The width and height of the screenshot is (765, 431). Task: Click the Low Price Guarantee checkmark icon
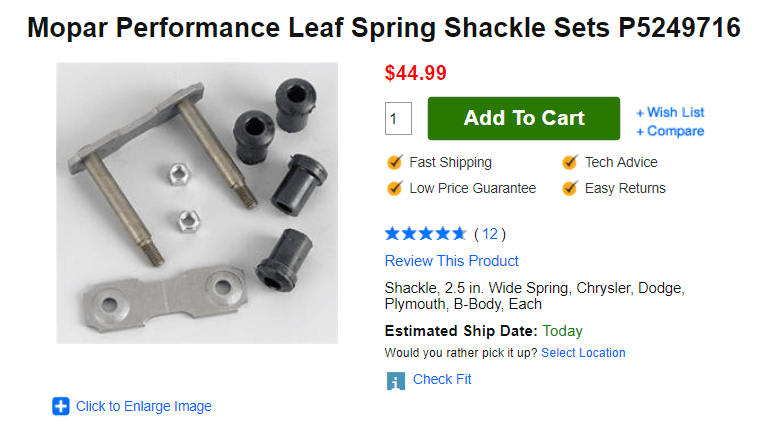pyautogui.click(x=394, y=188)
